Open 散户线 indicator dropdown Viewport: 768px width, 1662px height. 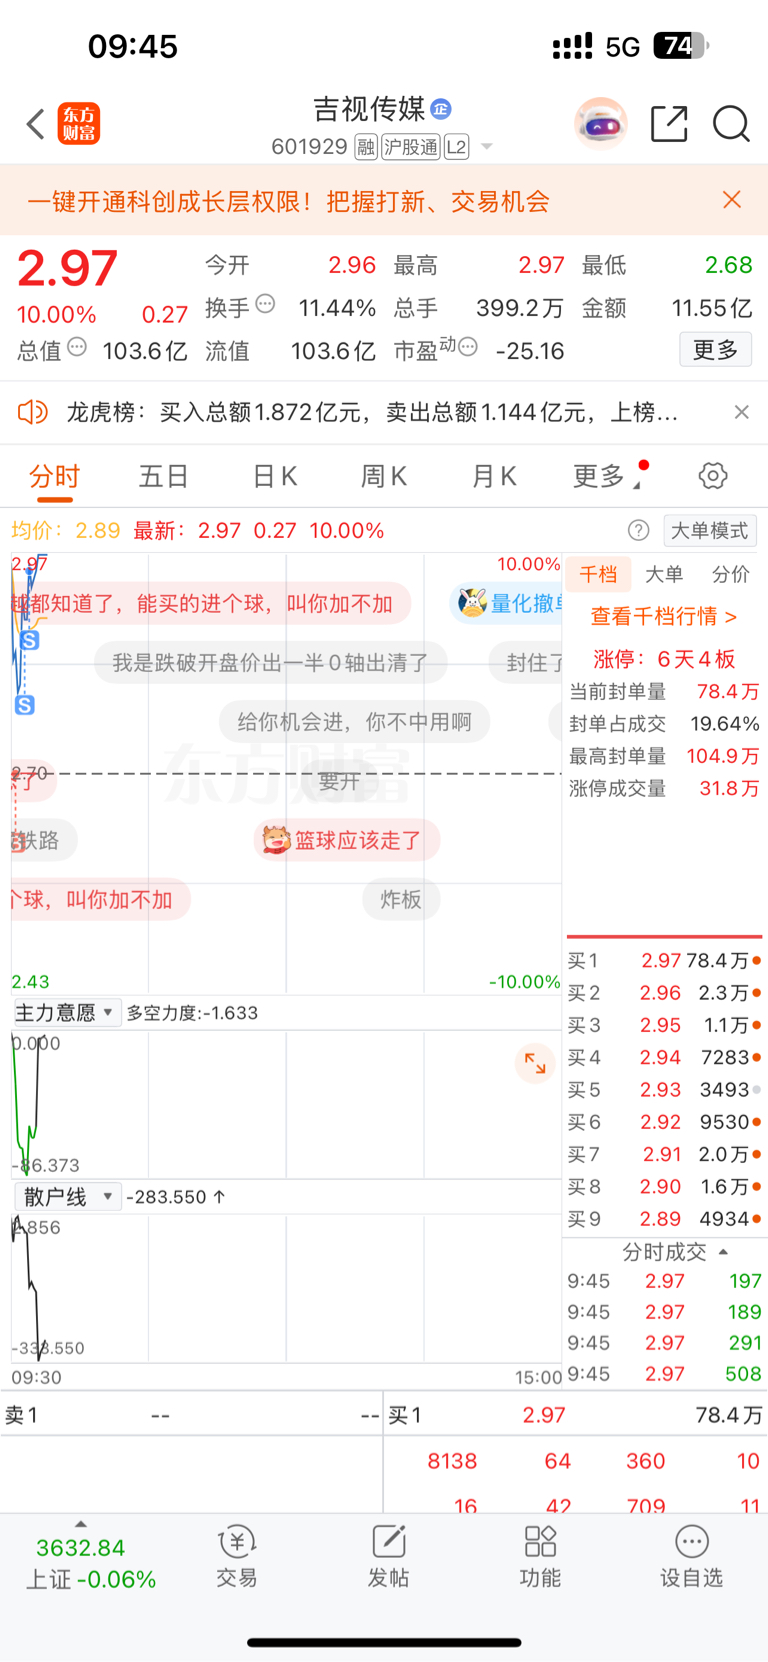pyautogui.click(x=67, y=1197)
